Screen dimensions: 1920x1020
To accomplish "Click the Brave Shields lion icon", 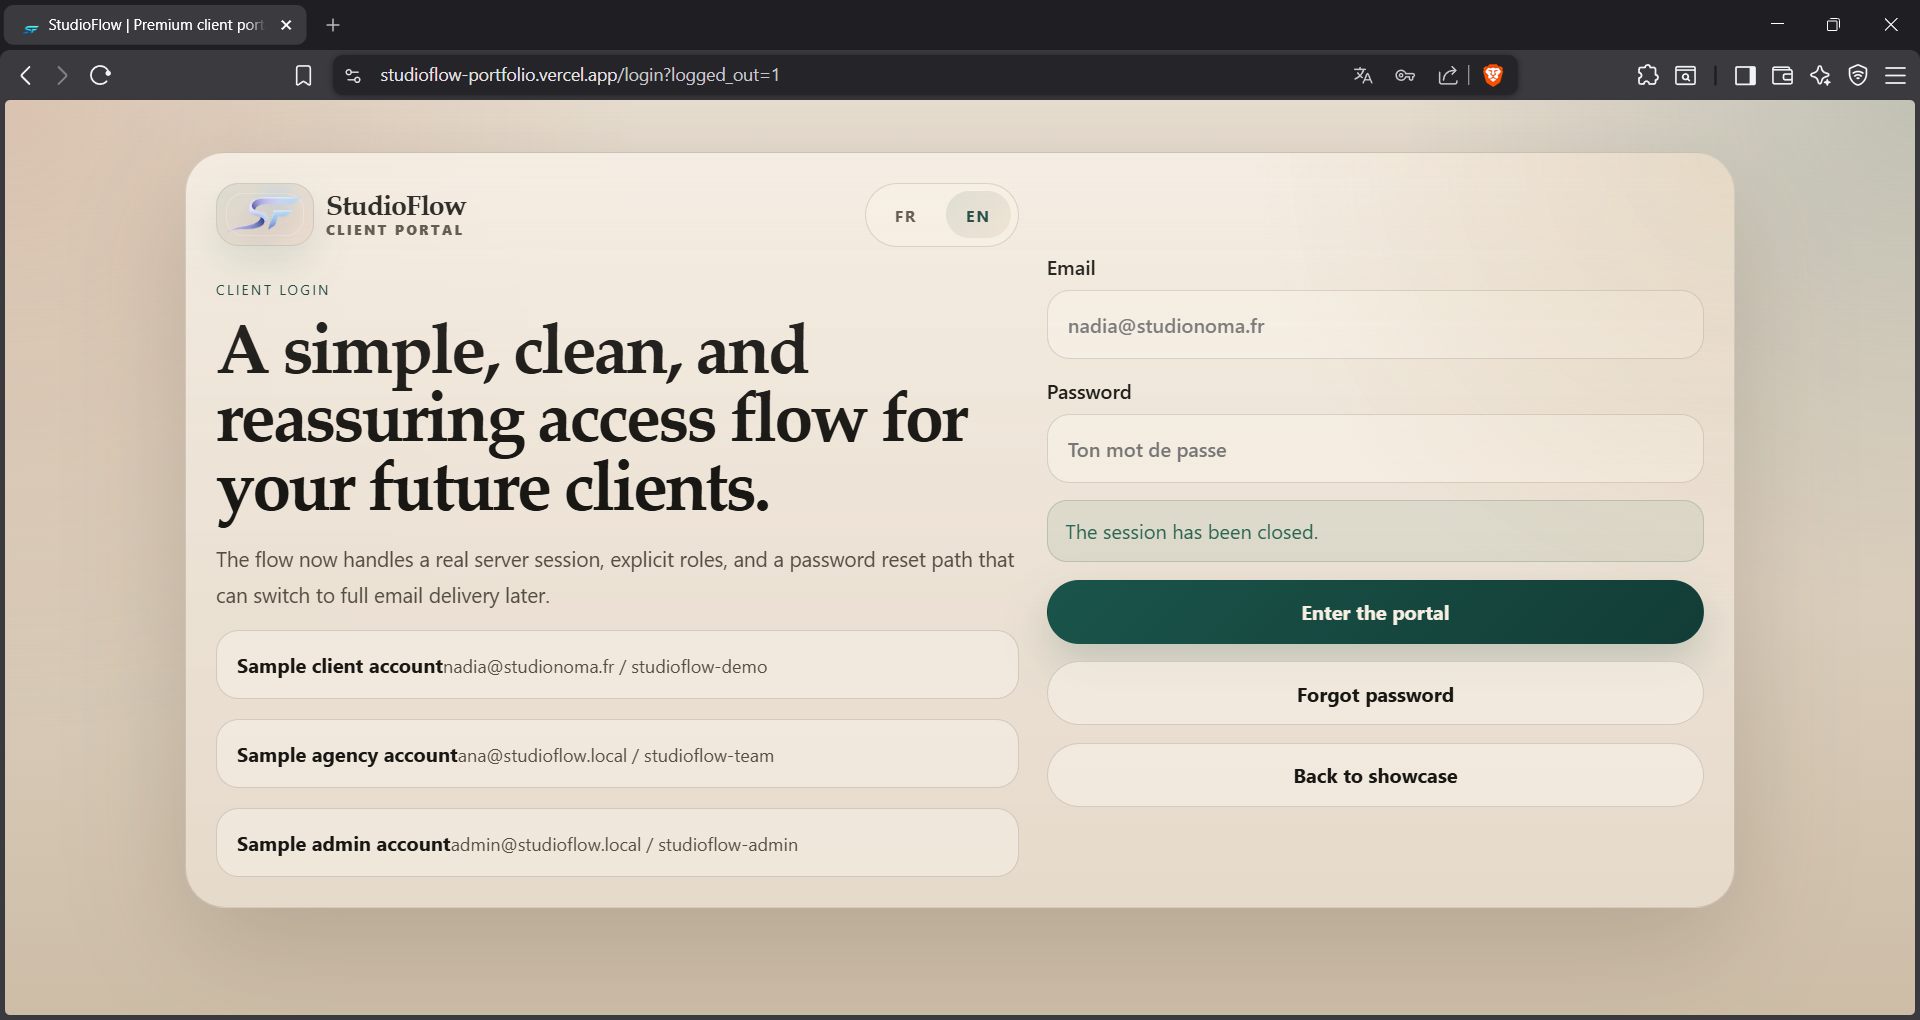I will tap(1493, 75).
